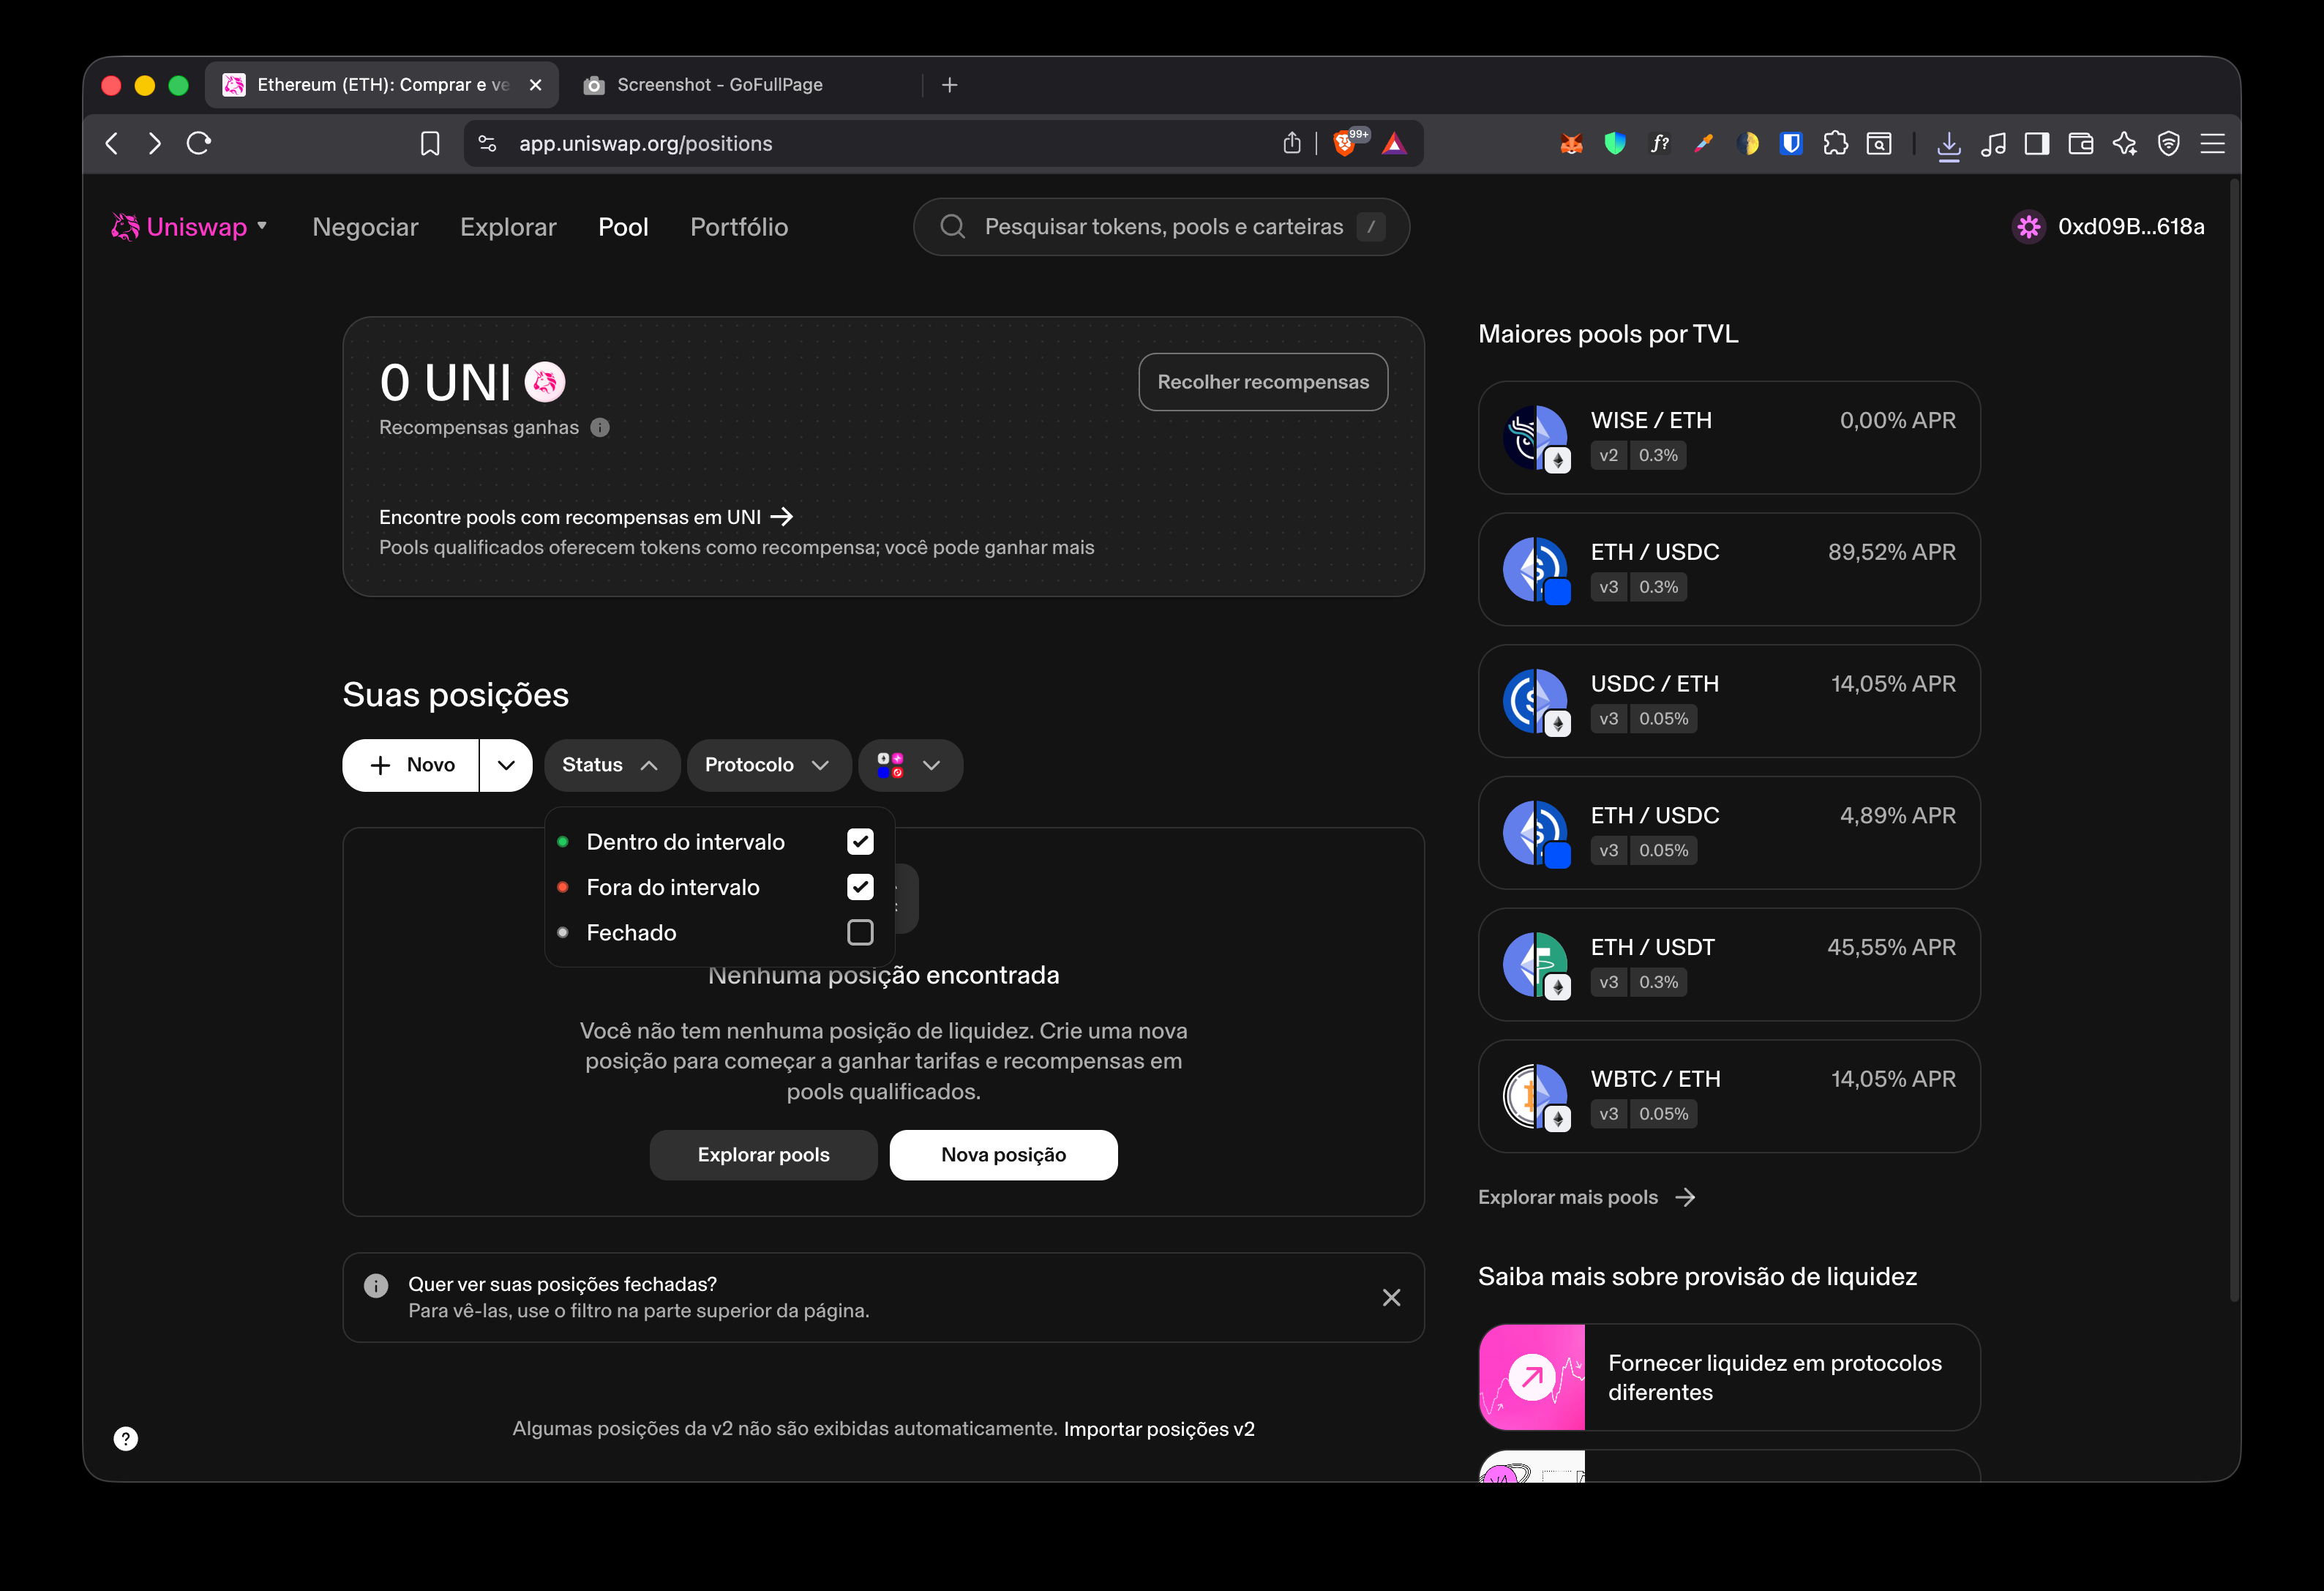Click the Brave Shields lion icon
2324x1591 pixels.
1345,144
